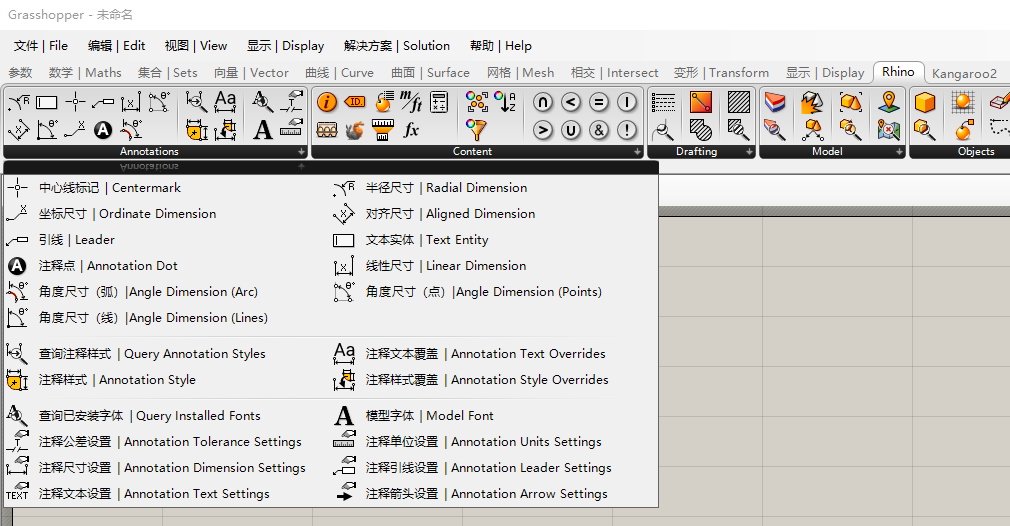Screen dimensions: 1010x526
Task: Select Angle Dimension (Lines) entry
Action: (x=137, y=317)
